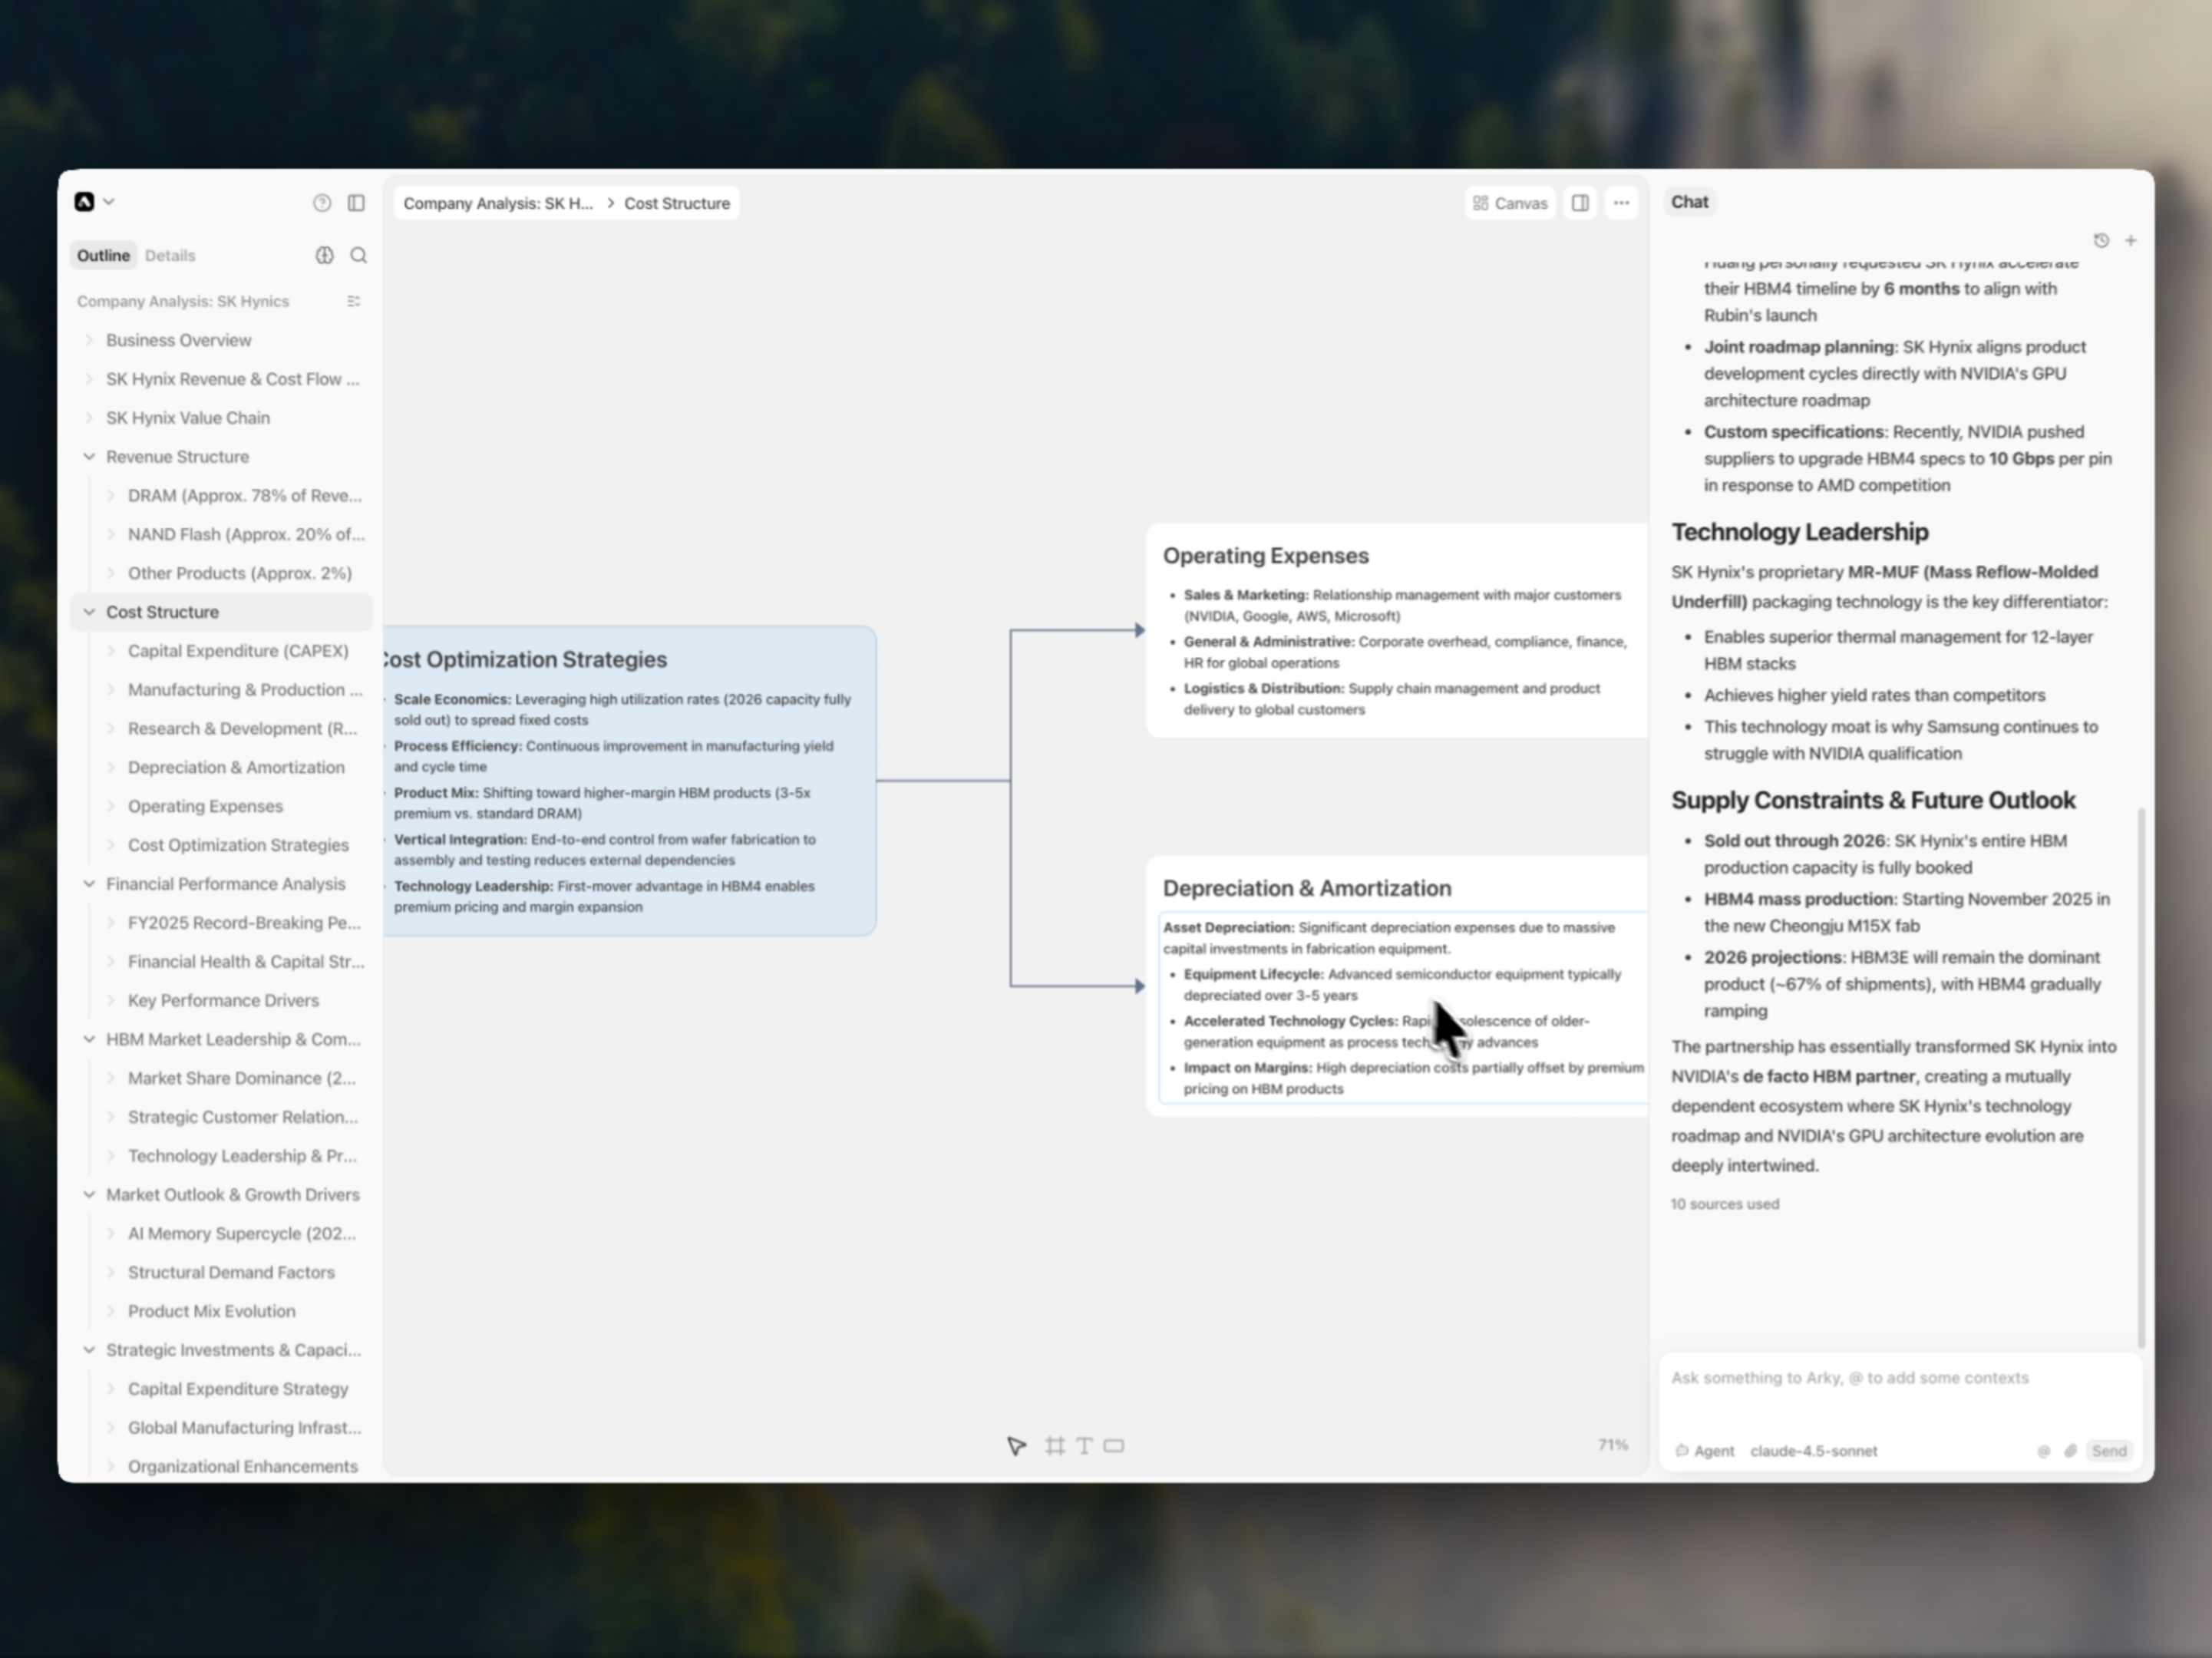Start a new chat with plus icon
2212x1658 pixels.
pos(2131,241)
